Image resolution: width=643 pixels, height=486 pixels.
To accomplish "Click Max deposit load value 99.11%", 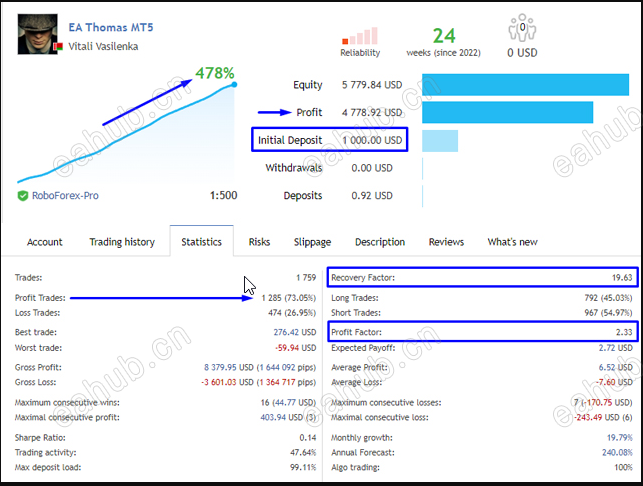I will [303, 467].
